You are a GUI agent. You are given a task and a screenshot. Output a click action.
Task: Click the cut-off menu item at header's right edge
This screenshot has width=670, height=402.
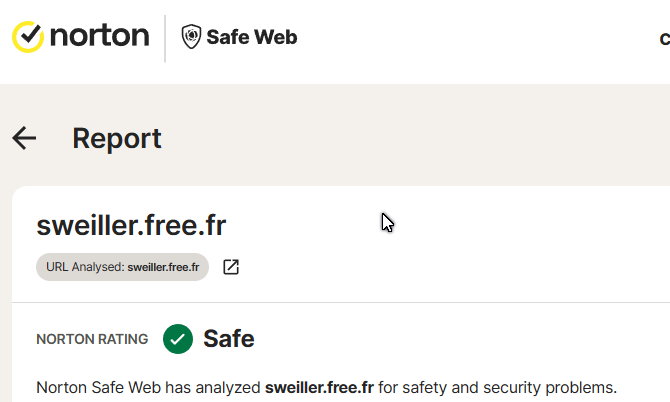pos(664,39)
